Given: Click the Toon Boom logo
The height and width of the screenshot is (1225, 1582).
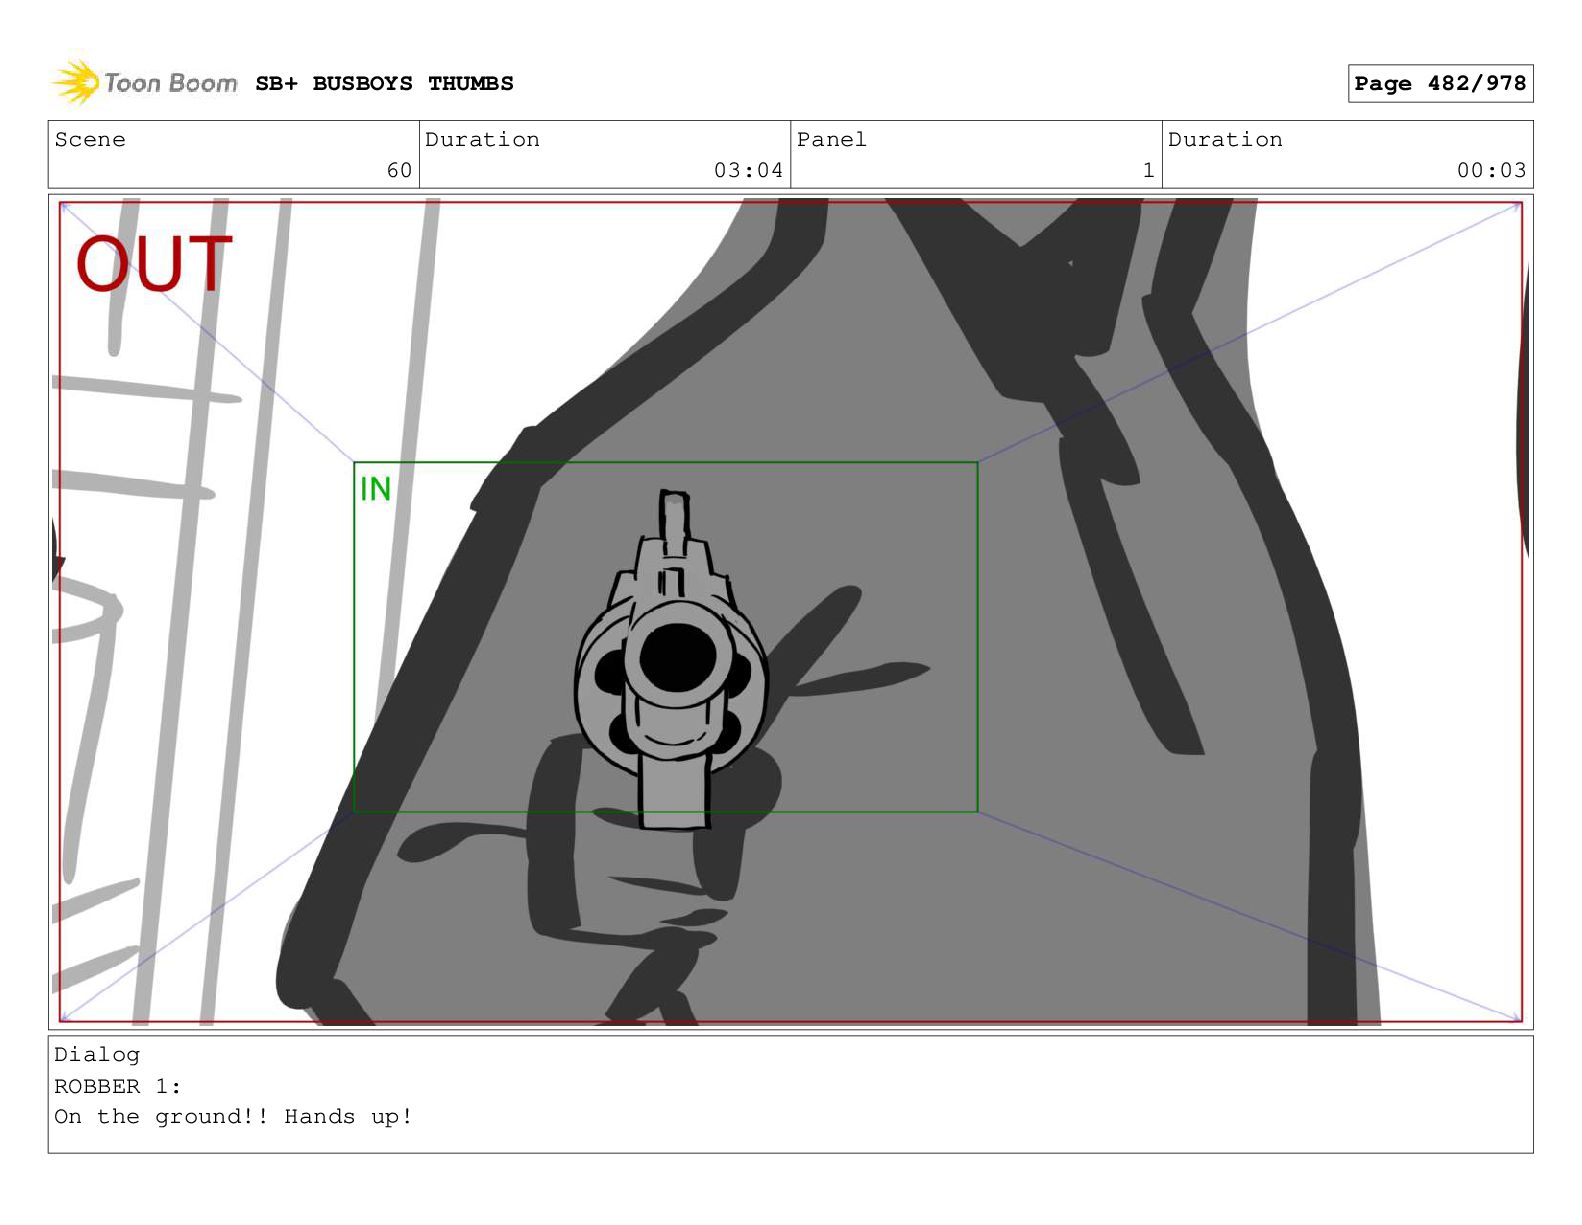Looking at the screenshot, I should [145, 82].
